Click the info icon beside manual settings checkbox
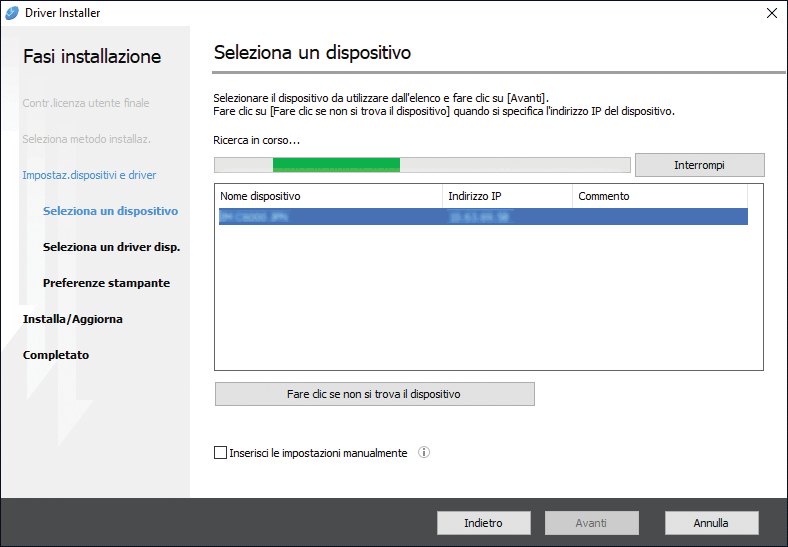Viewport: 788px width, 547px height. click(x=424, y=453)
